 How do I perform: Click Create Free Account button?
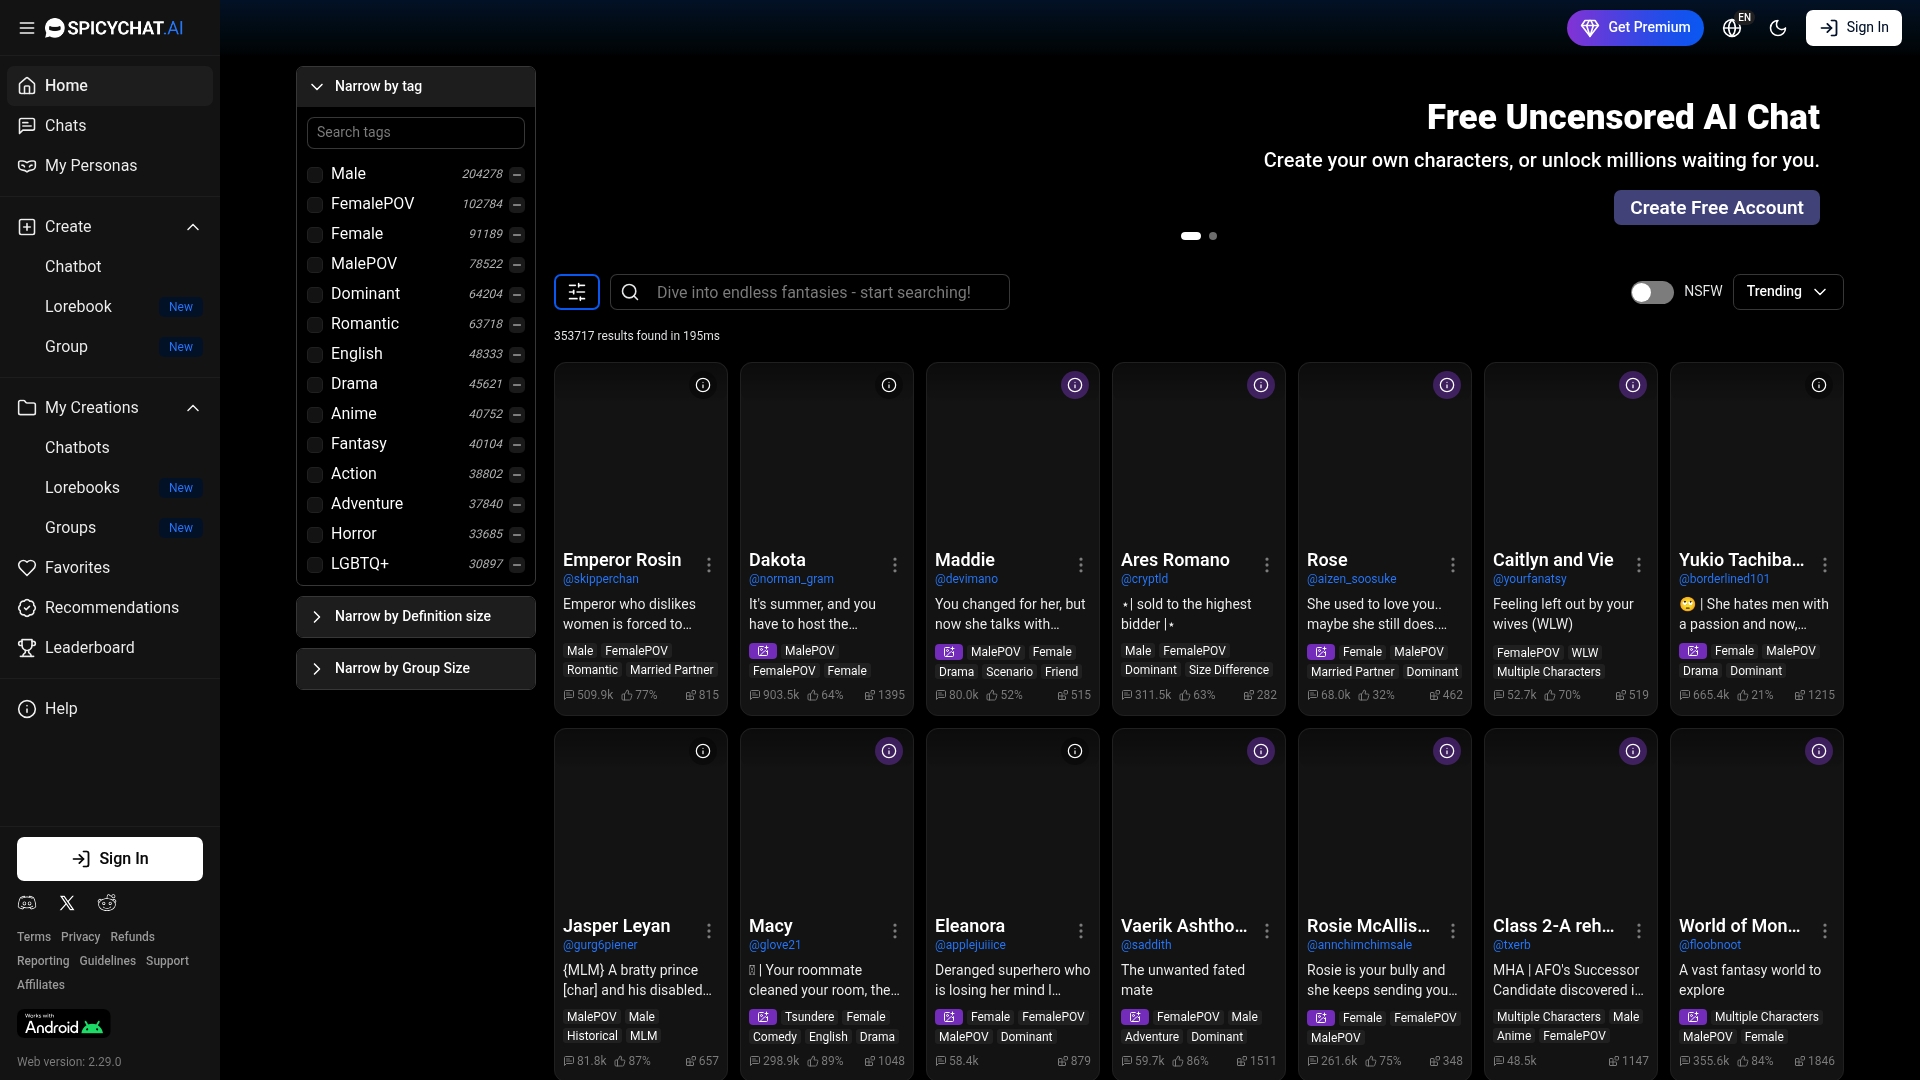pyautogui.click(x=1717, y=208)
